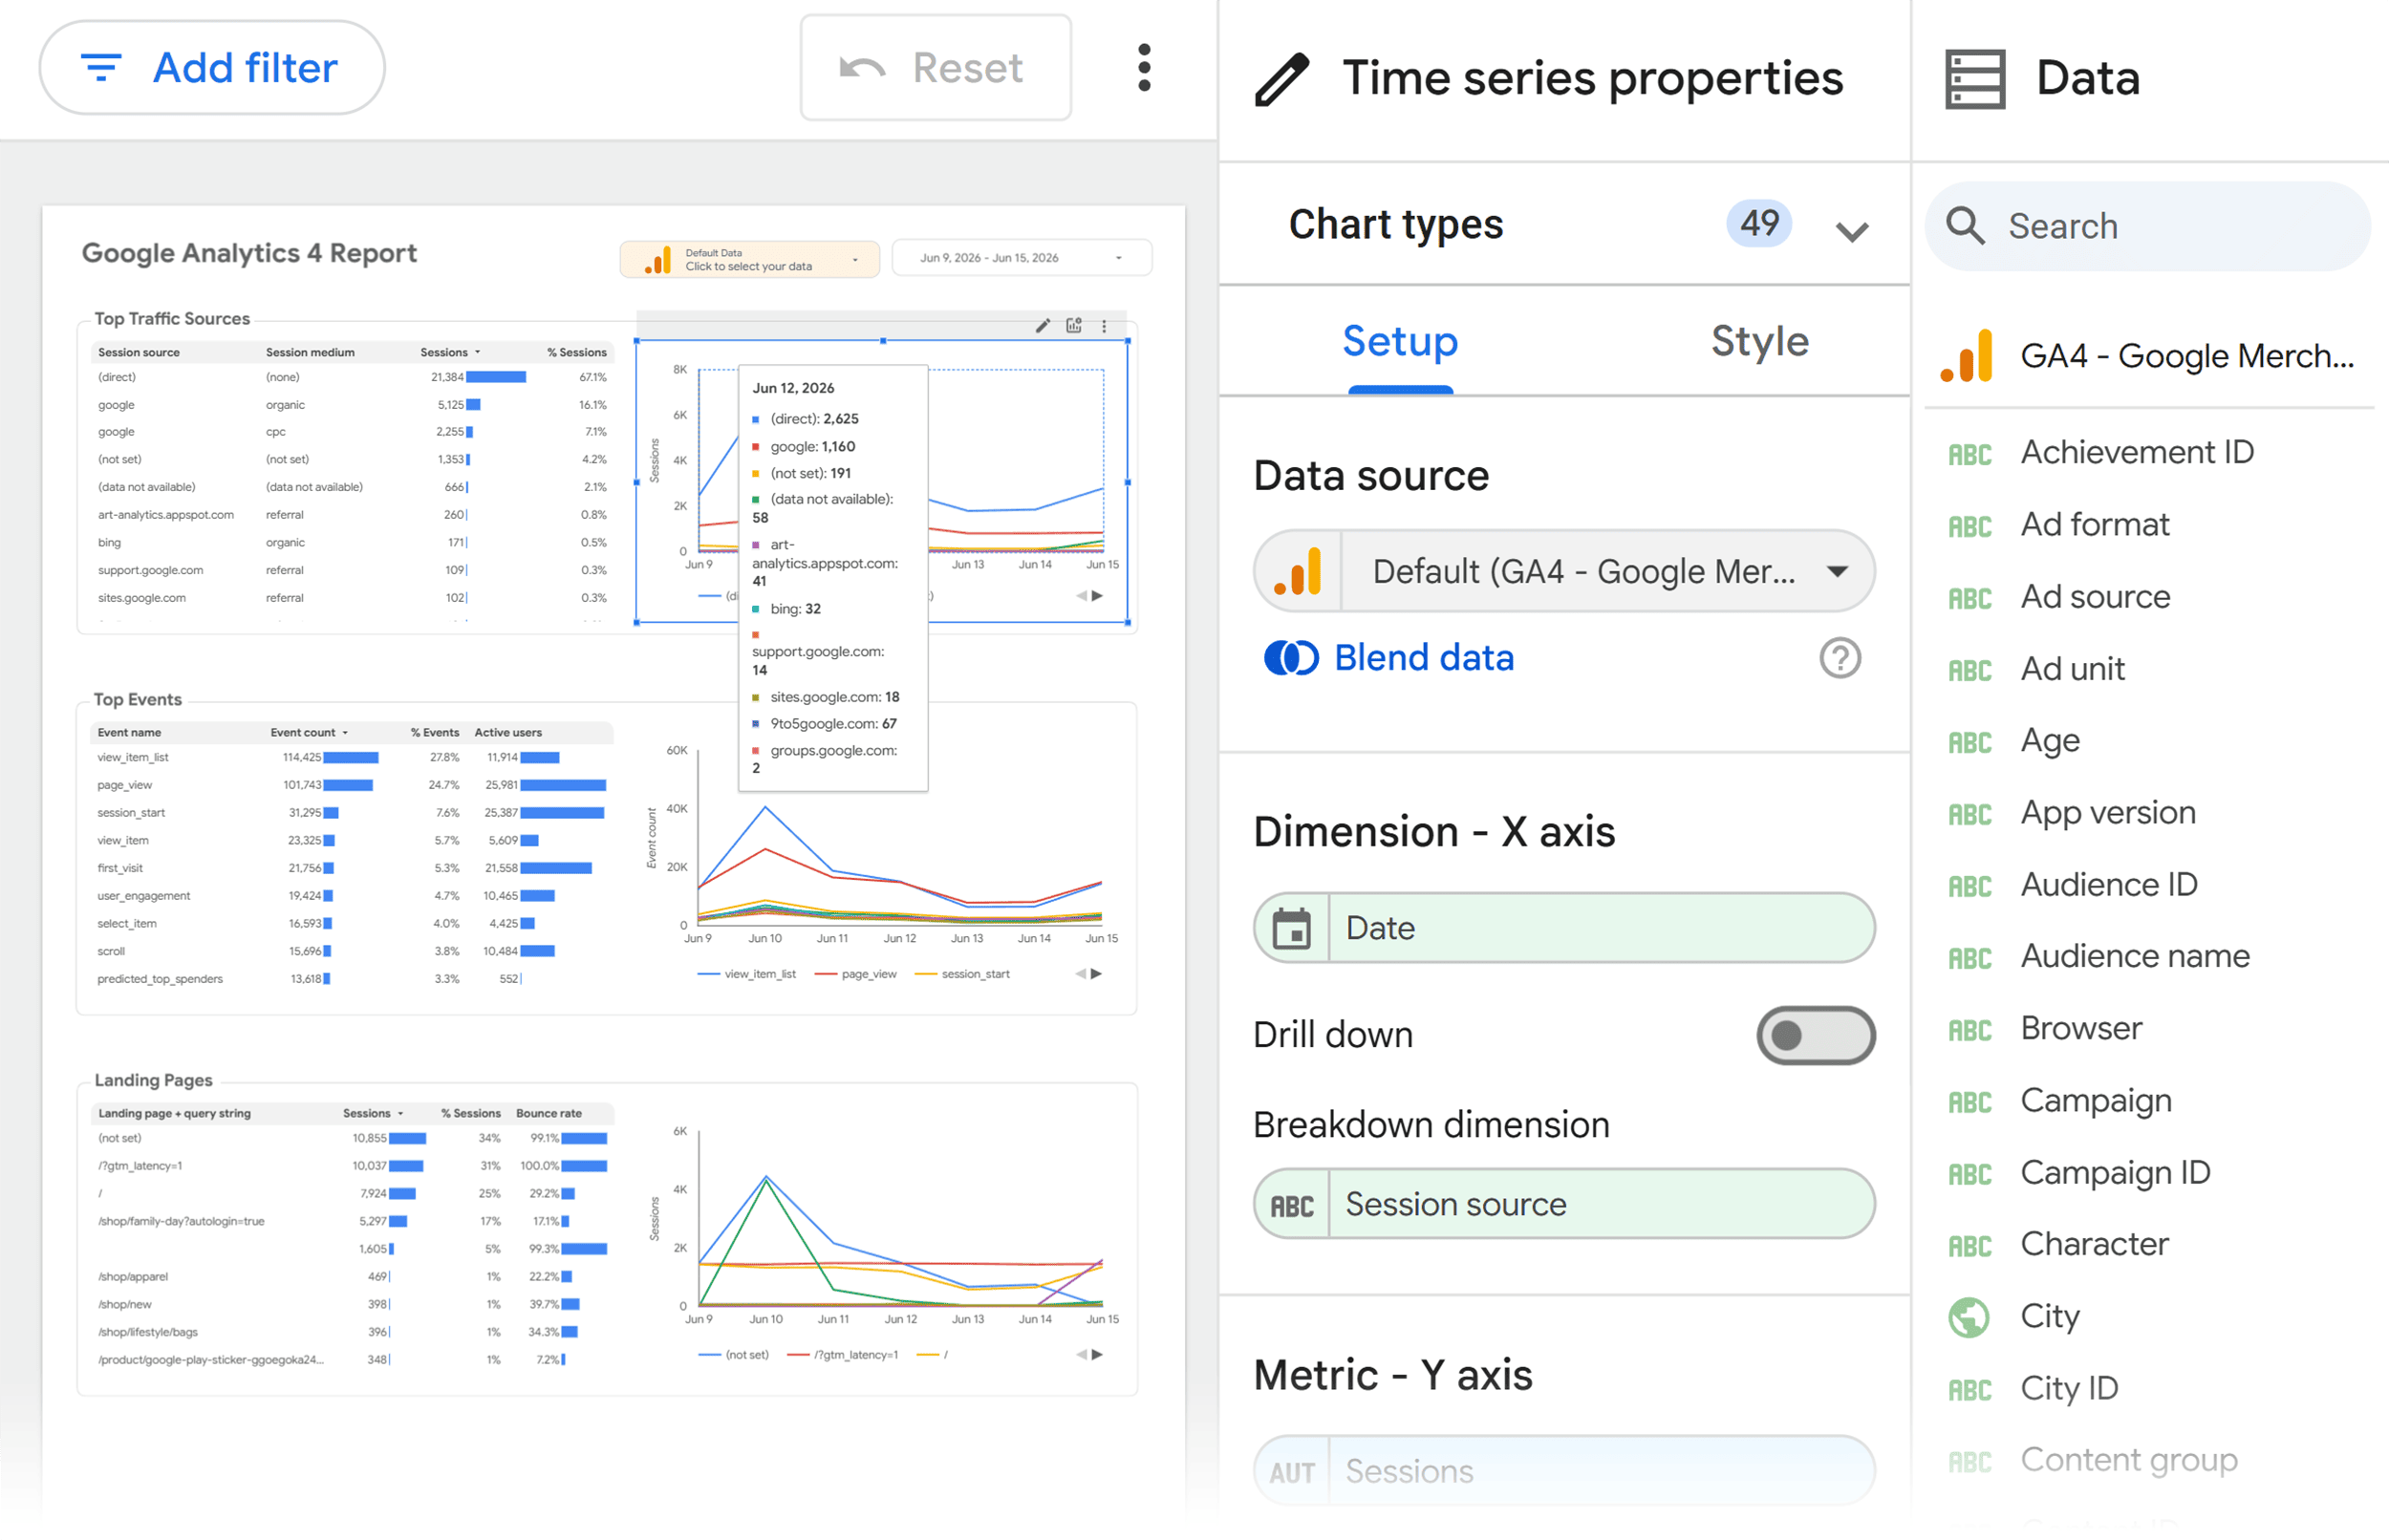Click the calendar icon in the Date dimension
2389x1540 pixels.
pyautogui.click(x=1292, y=928)
